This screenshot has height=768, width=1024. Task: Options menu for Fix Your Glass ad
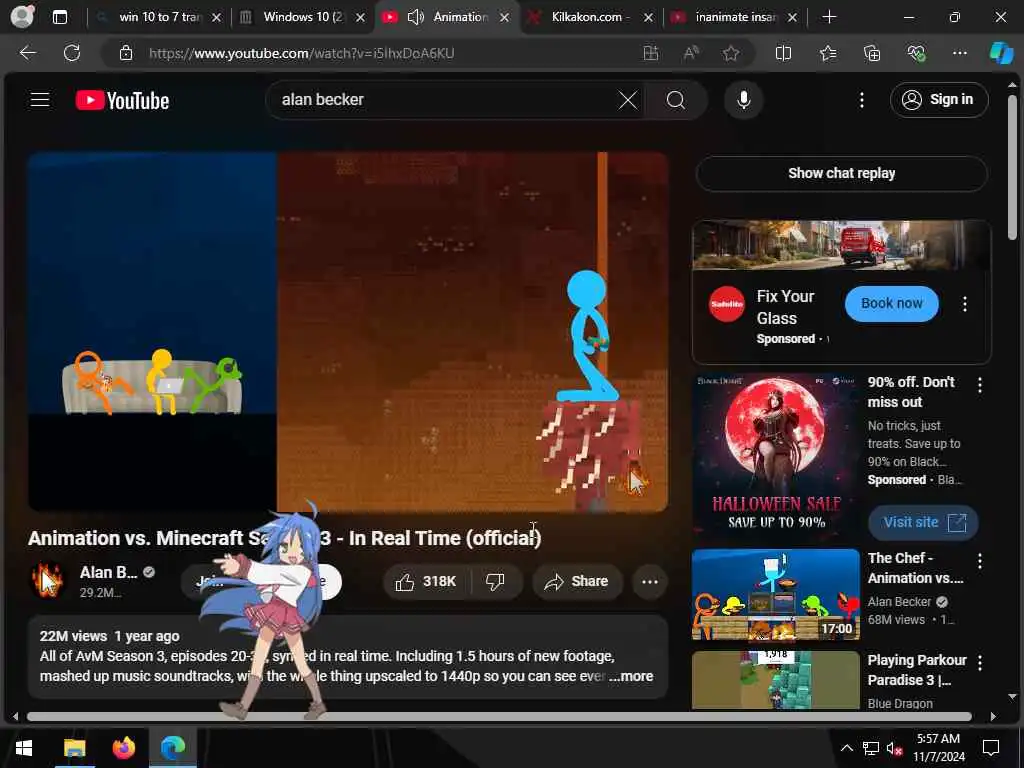point(965,304)
